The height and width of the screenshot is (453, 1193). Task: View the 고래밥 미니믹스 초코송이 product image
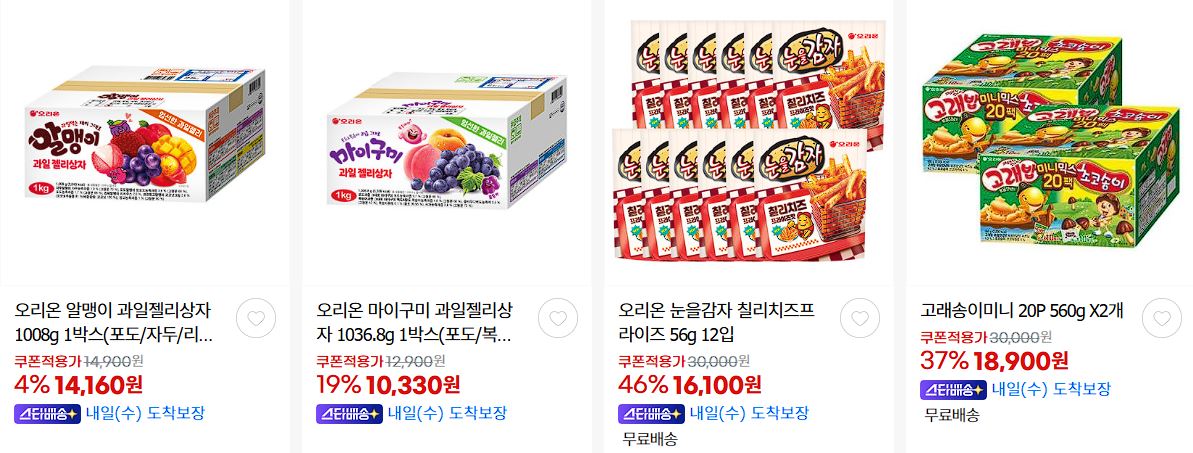pos(1051,139)
